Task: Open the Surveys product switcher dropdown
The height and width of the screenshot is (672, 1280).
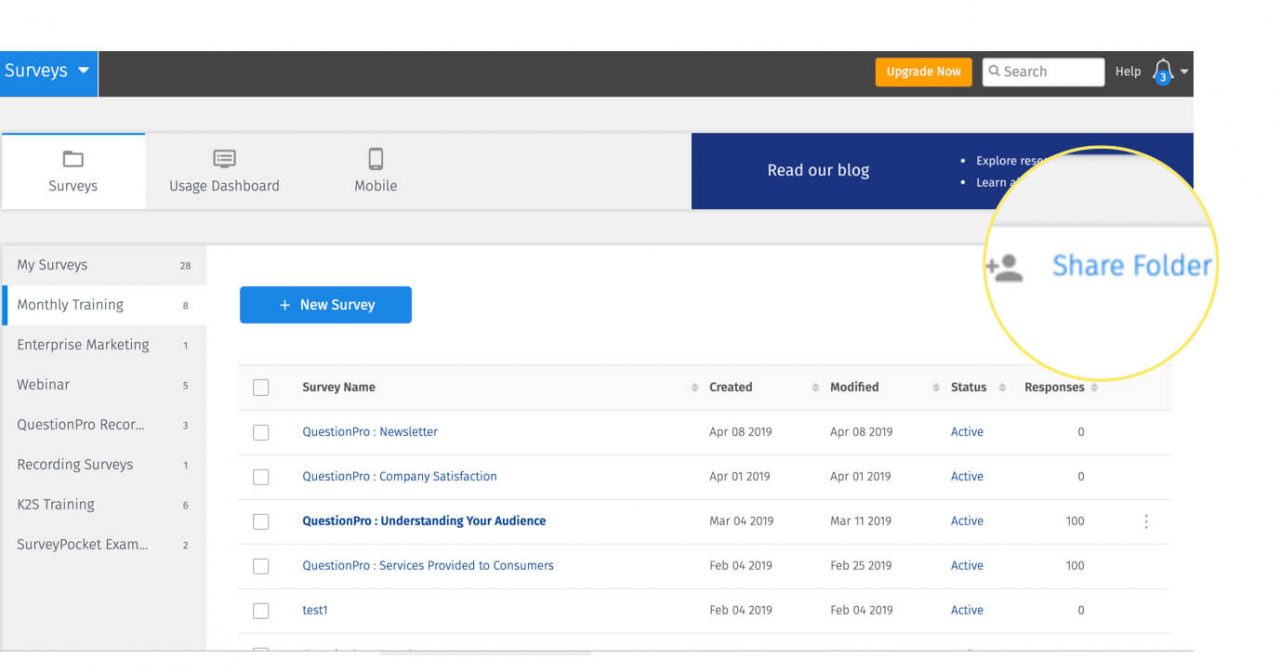Action: (x=48, y=72)
